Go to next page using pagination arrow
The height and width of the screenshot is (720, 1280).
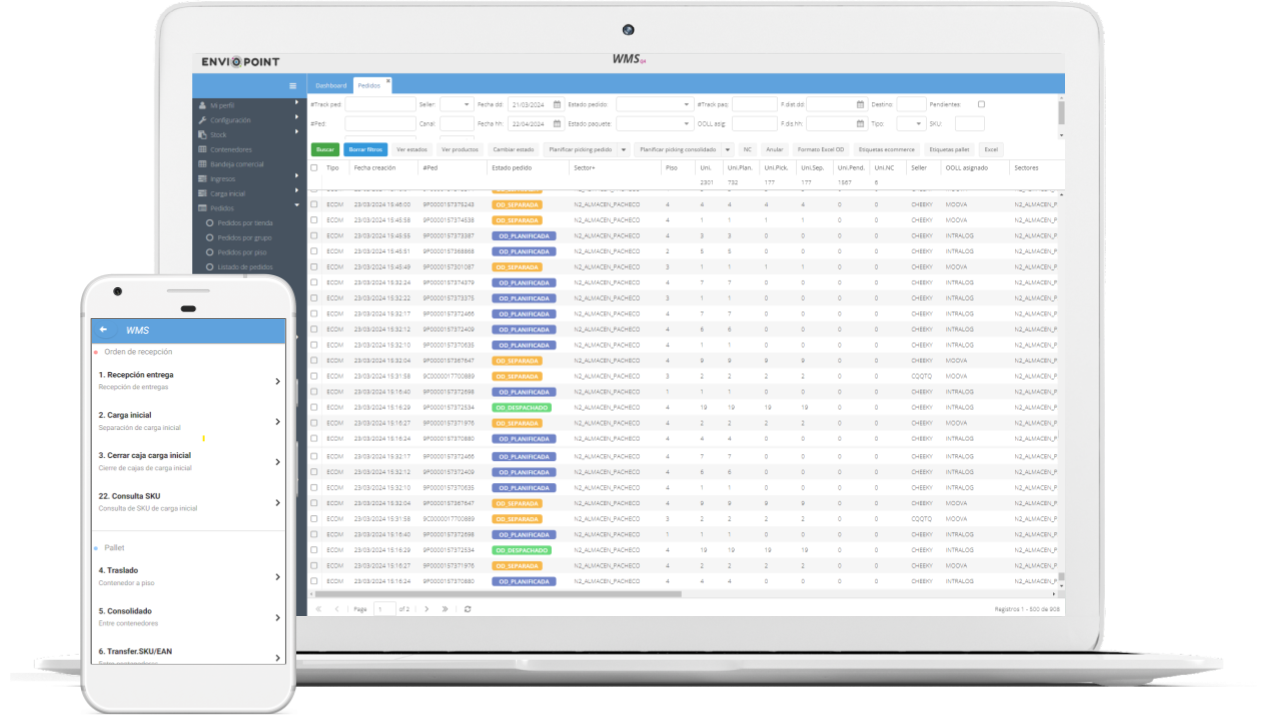point(426,609)
